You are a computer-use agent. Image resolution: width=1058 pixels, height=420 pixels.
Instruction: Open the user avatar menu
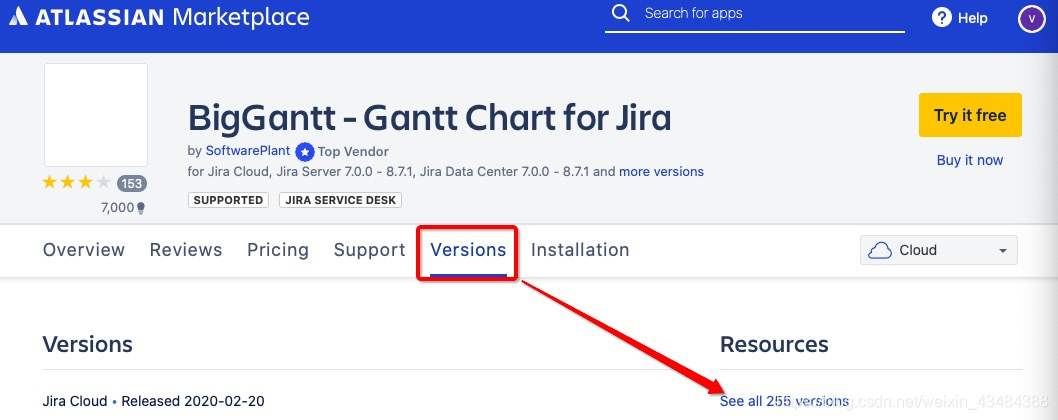1032,18
